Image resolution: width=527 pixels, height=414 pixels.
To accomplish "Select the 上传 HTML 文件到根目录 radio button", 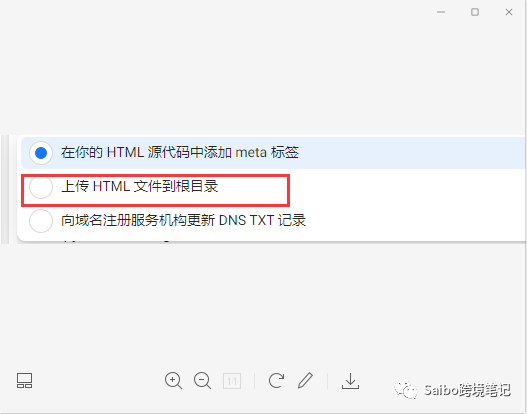I will 41,187.
